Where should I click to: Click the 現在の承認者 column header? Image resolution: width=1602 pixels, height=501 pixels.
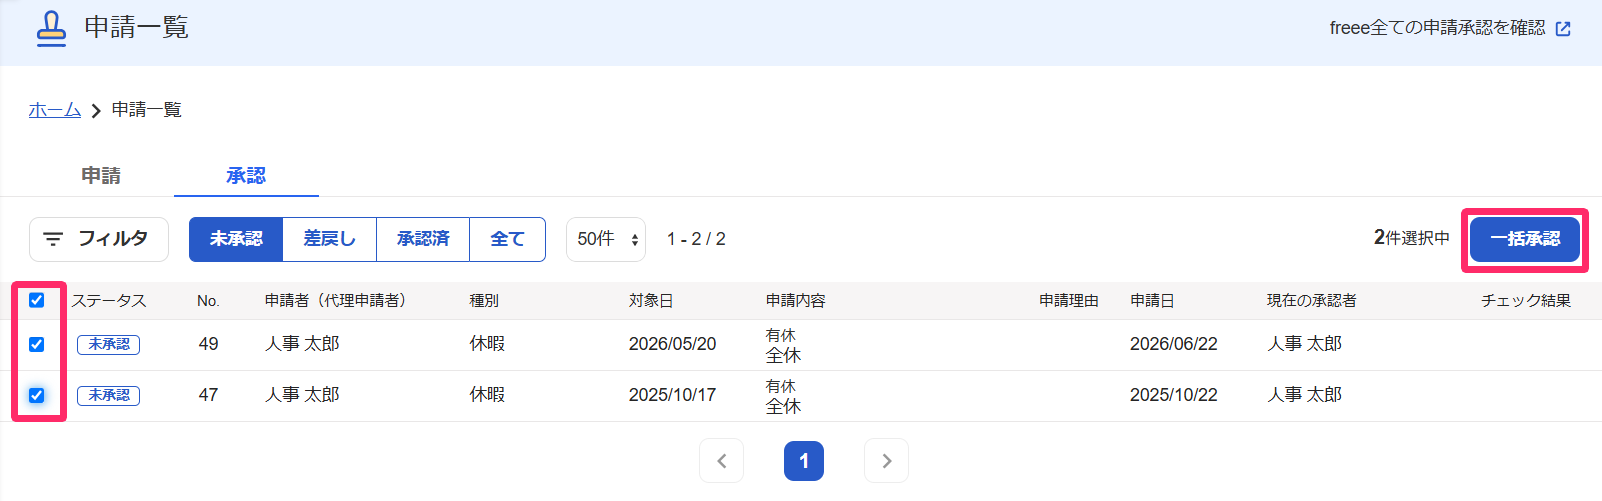point(1312,300)
